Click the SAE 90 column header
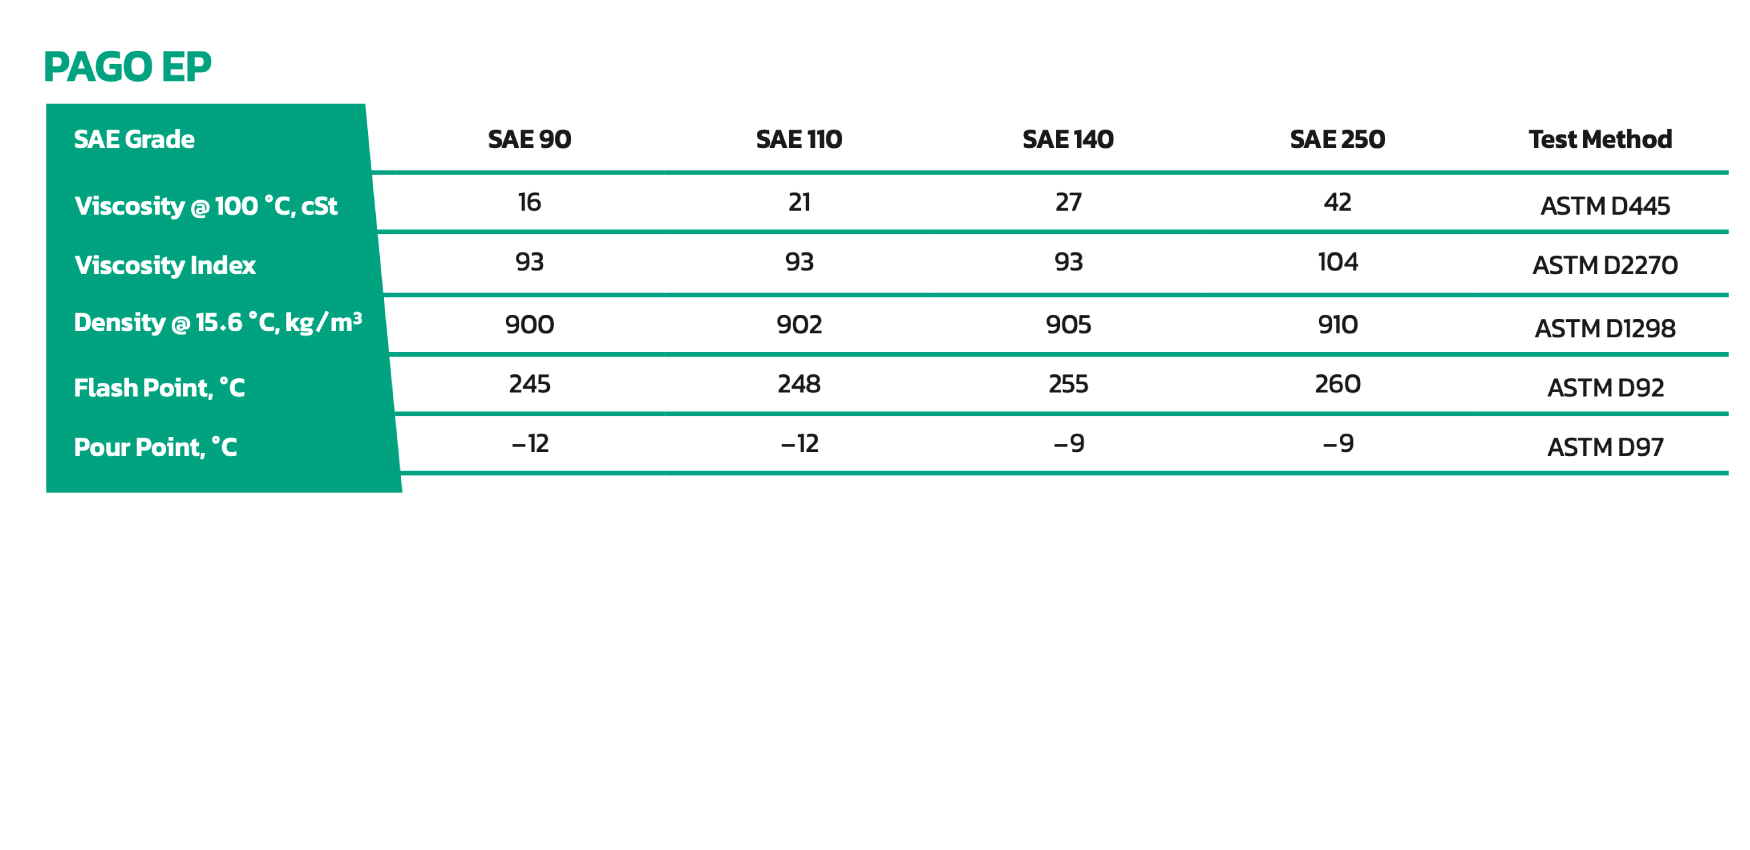 (529, 139)
